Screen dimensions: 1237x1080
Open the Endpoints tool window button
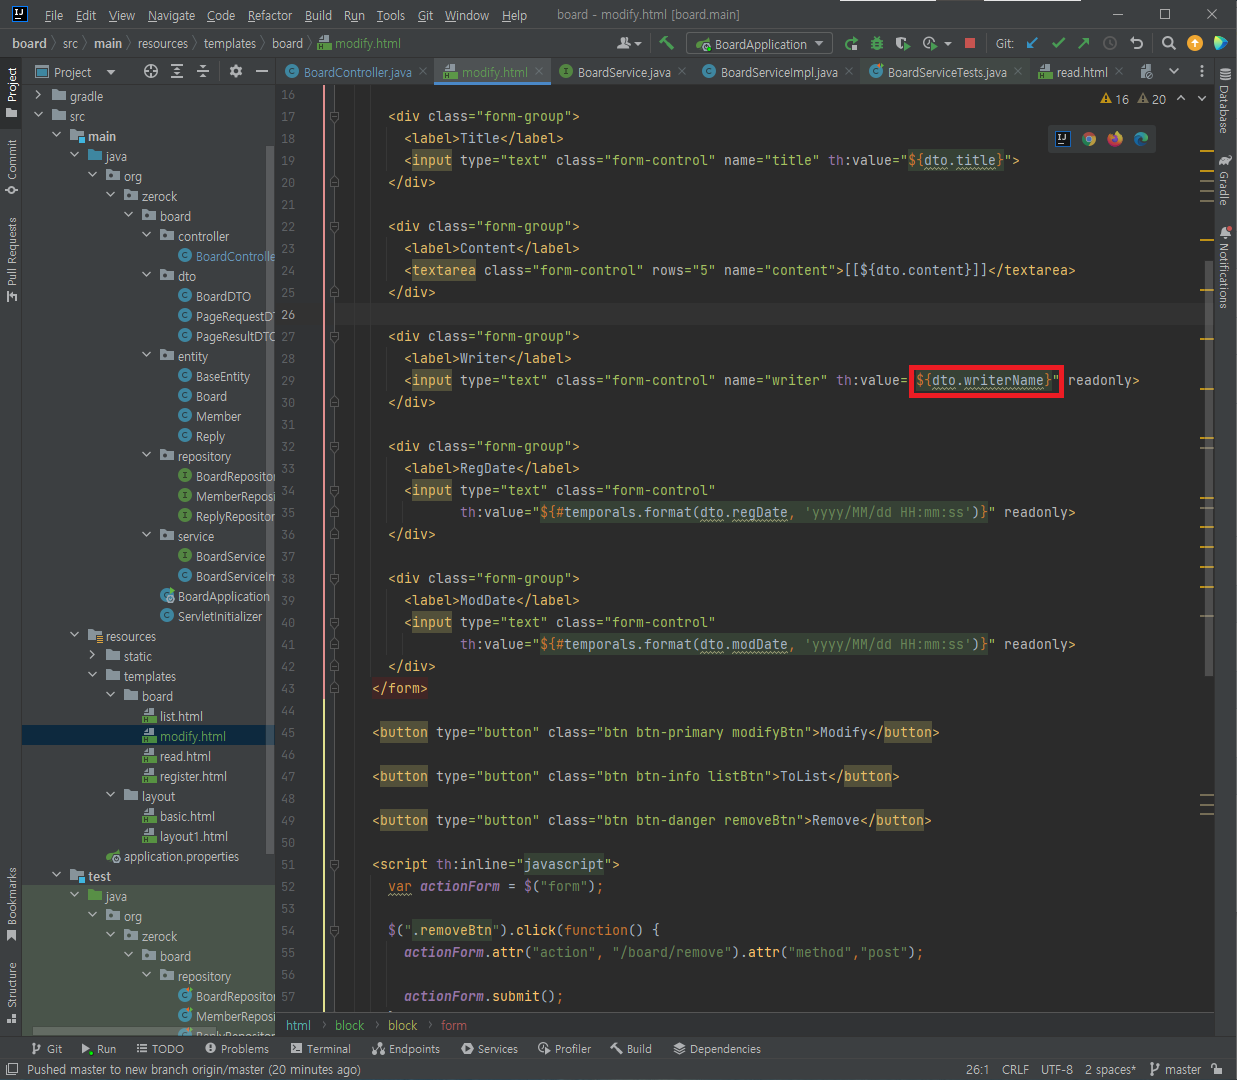click(x=406, y=1049)
